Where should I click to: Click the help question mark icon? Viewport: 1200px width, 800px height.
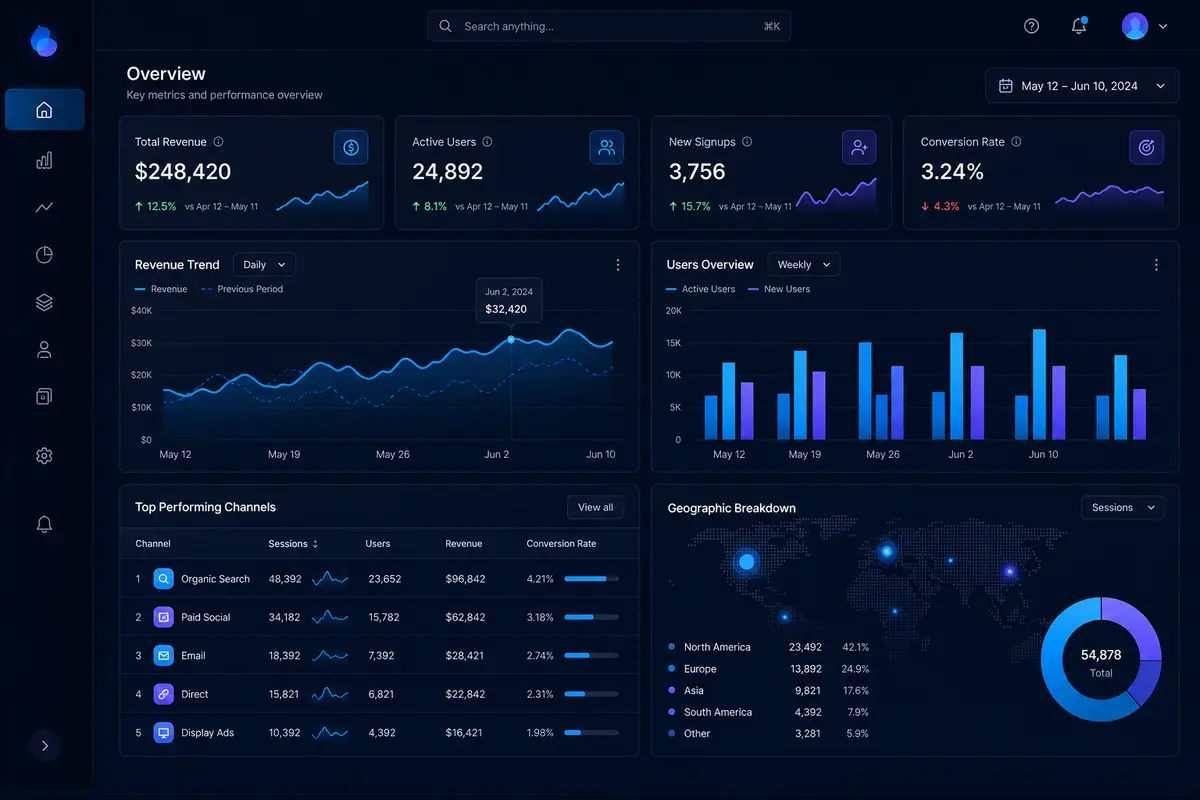click(x=1032, y=27)
